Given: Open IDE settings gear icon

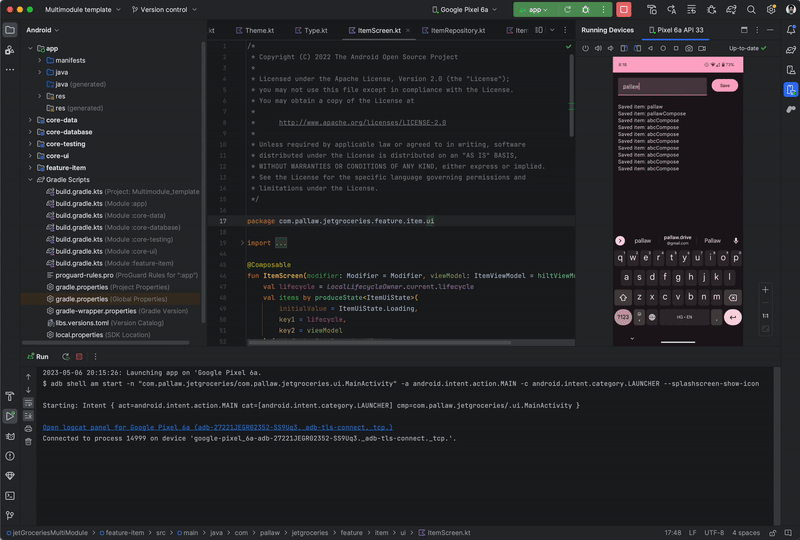Looking at the screenshot, I should [x=771, y=10].
